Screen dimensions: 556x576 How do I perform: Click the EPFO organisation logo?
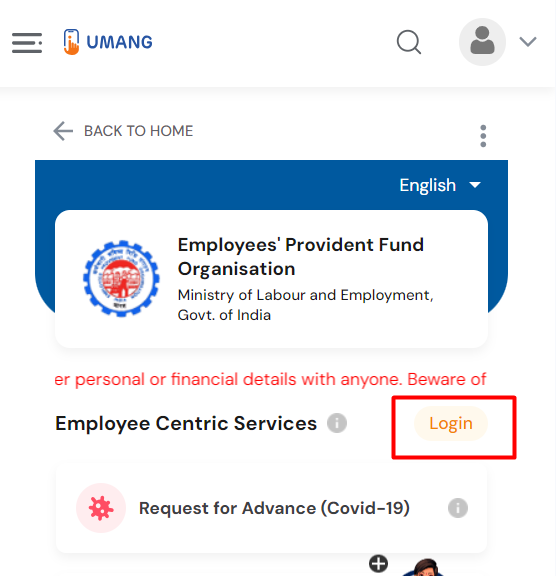coord(121,279)
